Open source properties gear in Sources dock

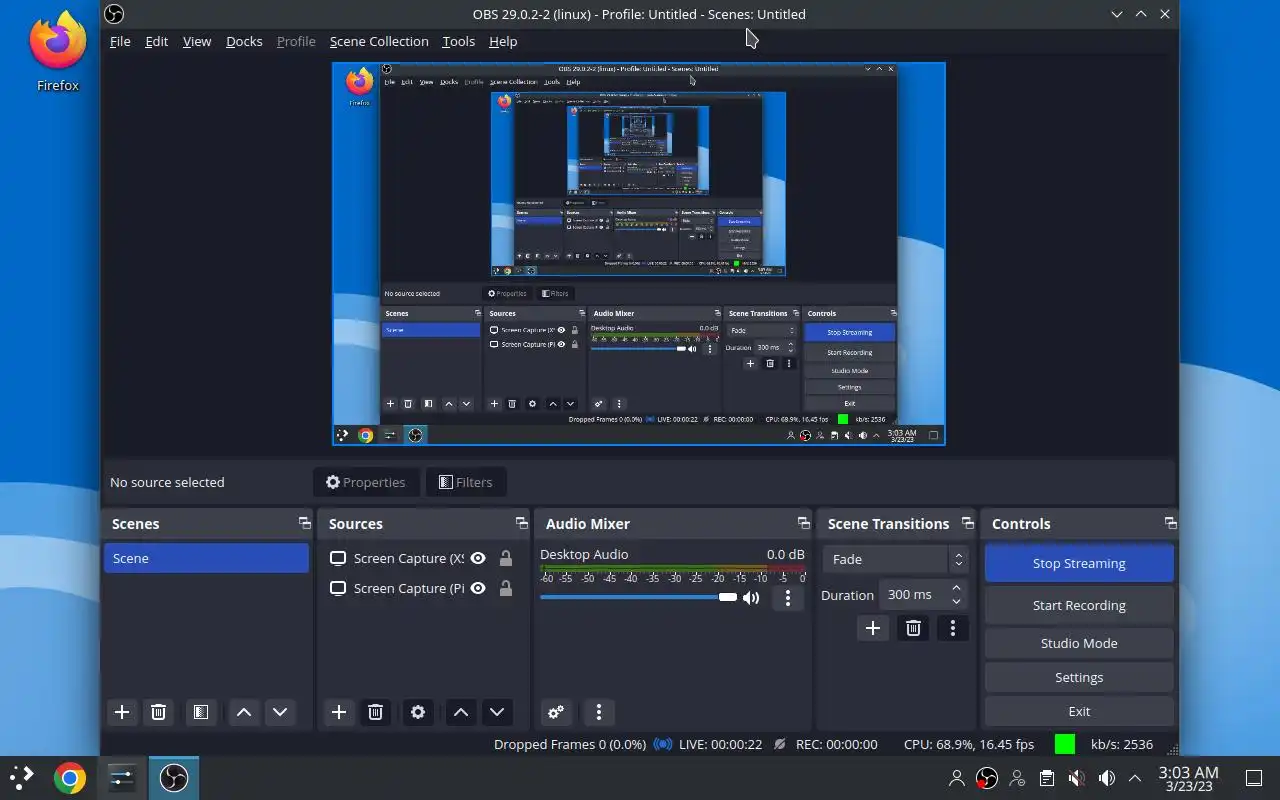[x=418, y=712]
